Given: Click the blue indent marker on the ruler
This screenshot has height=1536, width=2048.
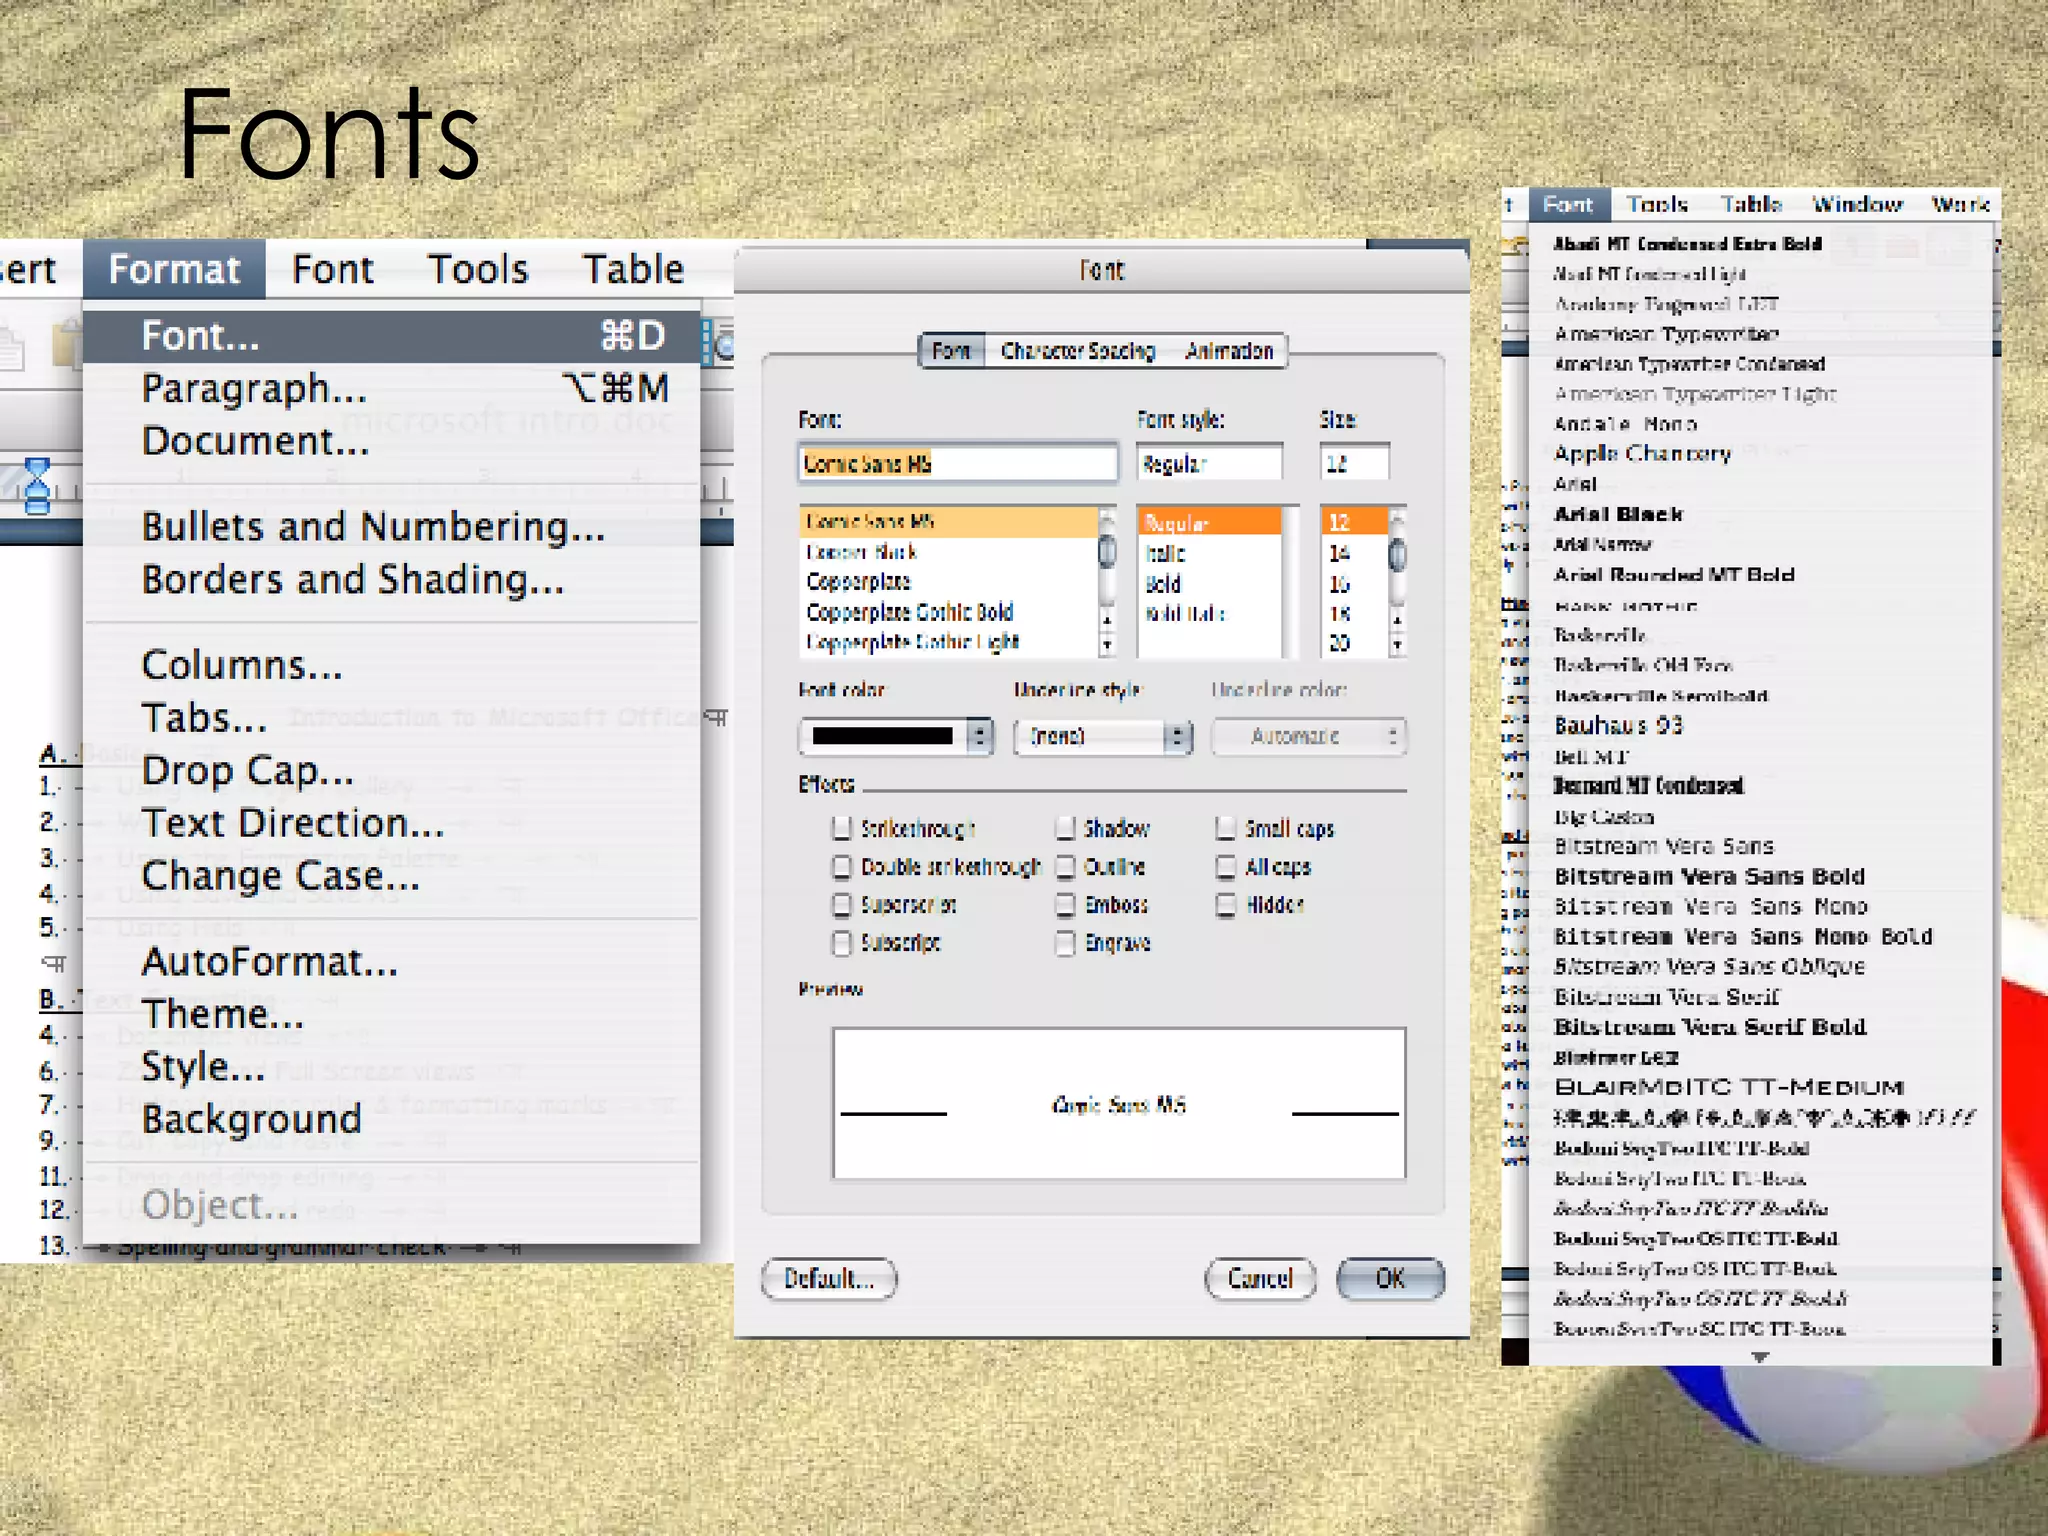Looking at the screenshot, I should 37,487.
